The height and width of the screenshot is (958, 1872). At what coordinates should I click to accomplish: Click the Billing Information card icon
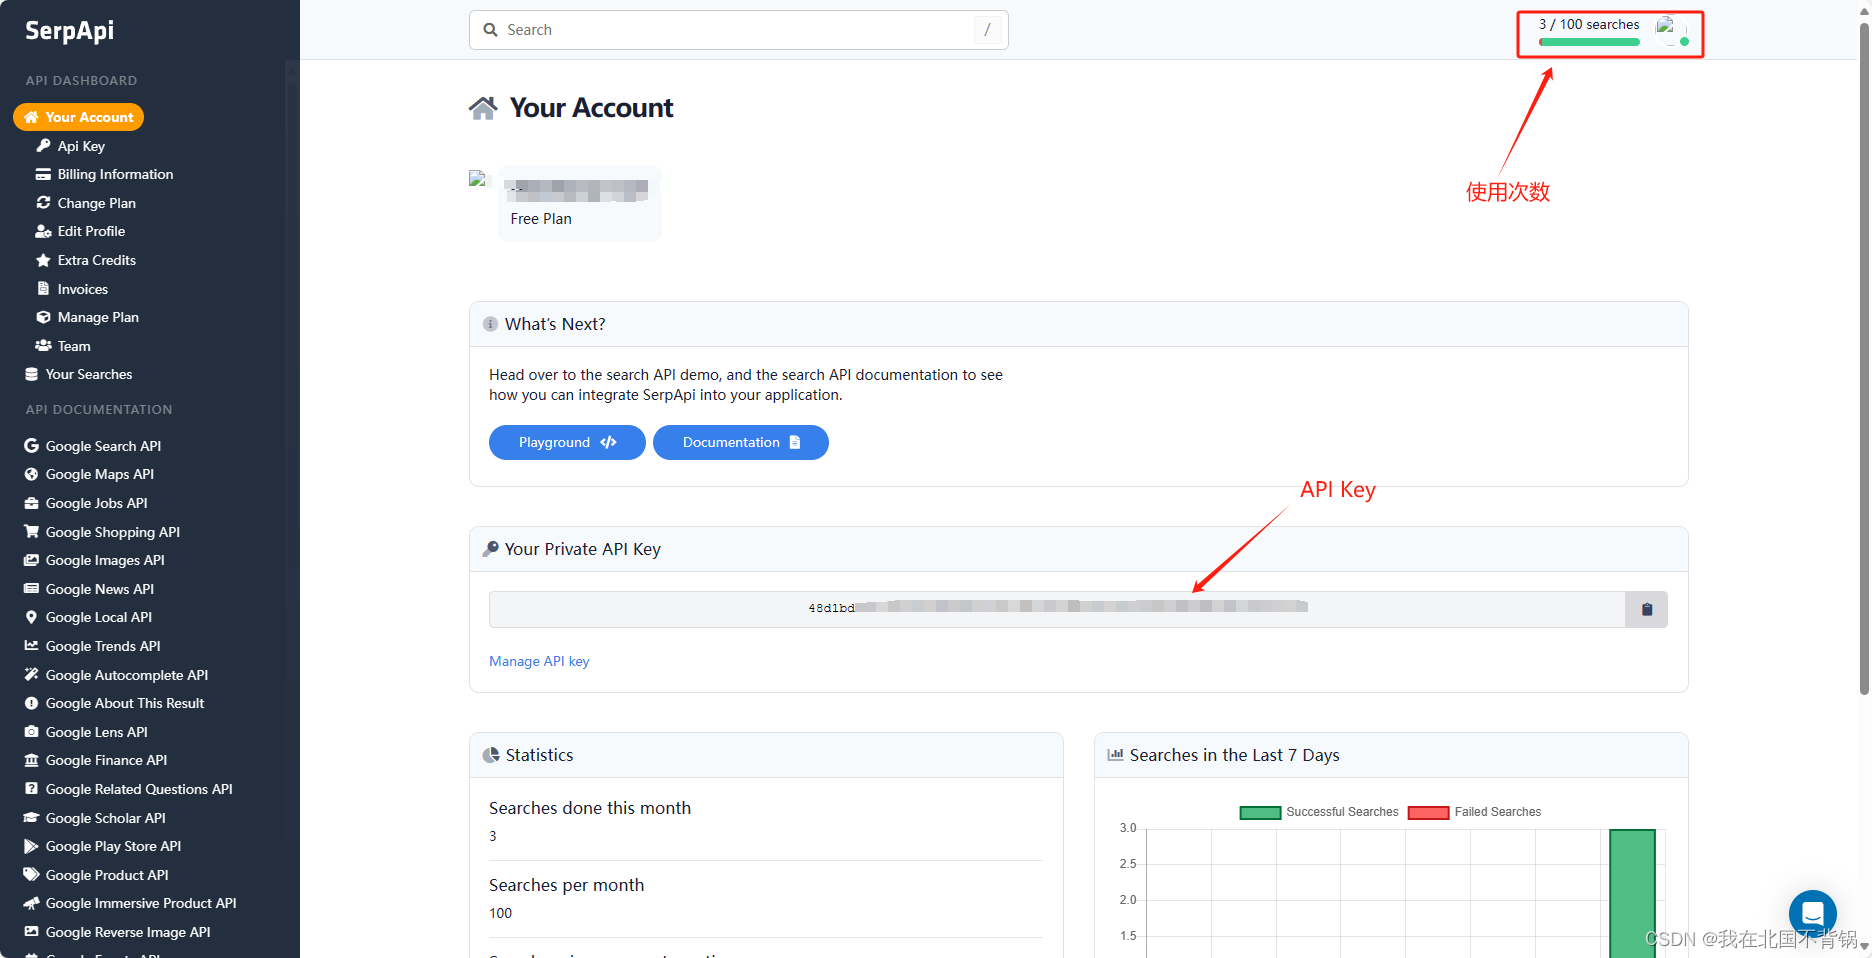click(43, 174)
